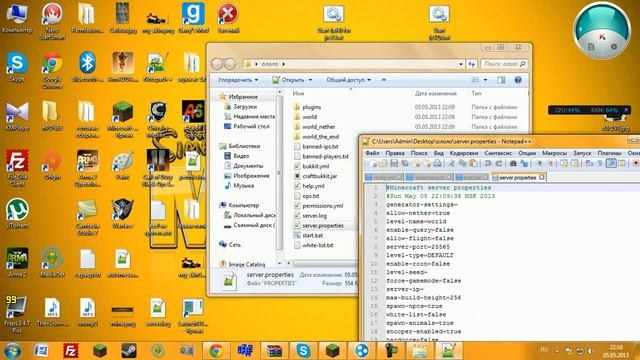The image size is (640, 360).
Task: Click the Steam icon in the taskbar
Action: pos(129,351)
